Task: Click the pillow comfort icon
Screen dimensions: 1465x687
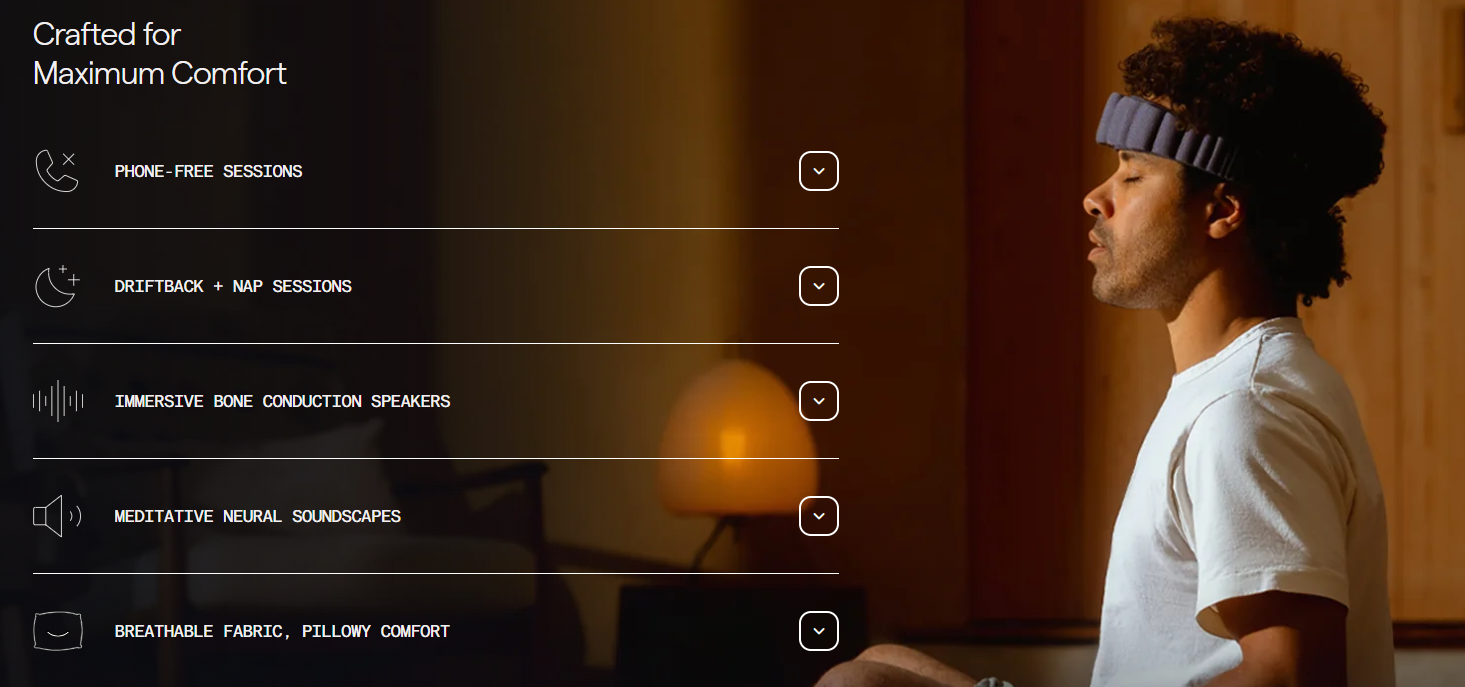Action: point(57,631)
